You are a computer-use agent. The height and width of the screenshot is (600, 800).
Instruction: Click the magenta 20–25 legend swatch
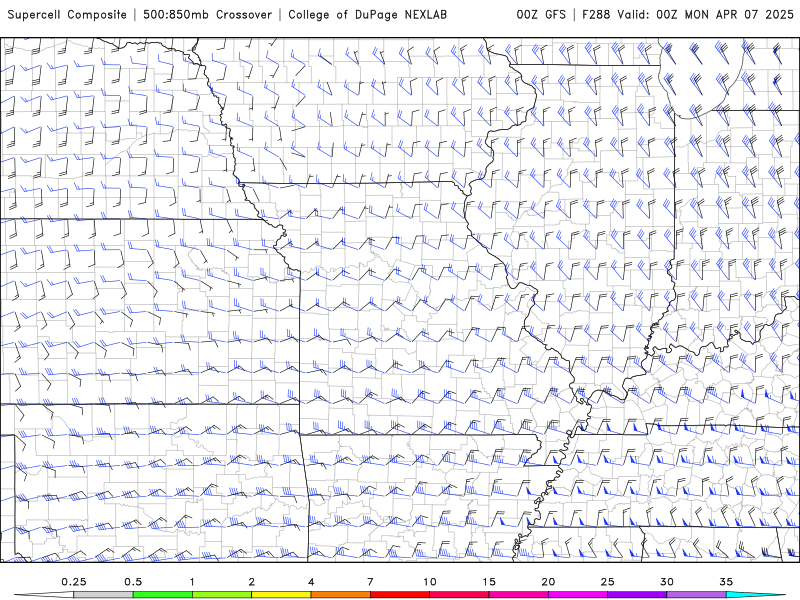pyautogui.click(x=578, y=595)
